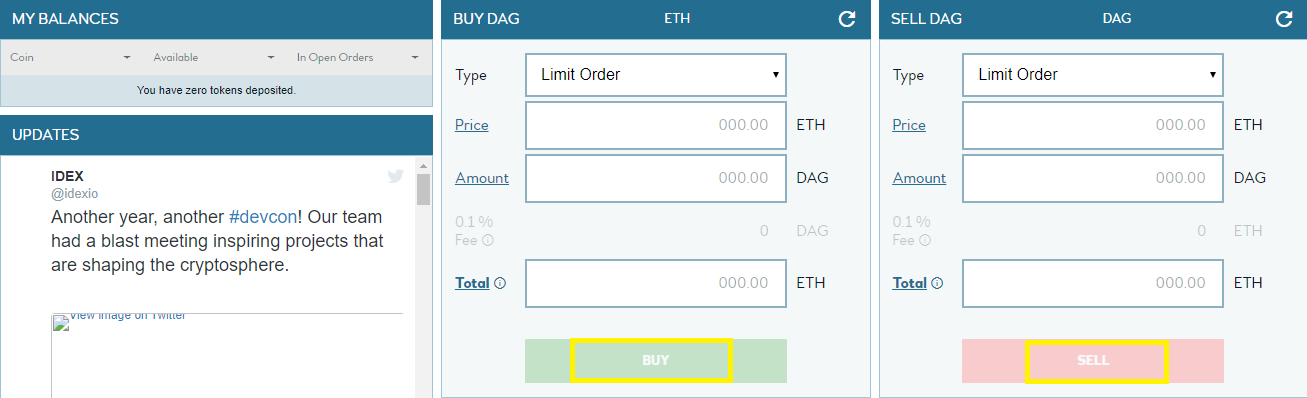Click the Fee info icon in Buy panel
This screenshot has width=1307, height=398.
488,240
